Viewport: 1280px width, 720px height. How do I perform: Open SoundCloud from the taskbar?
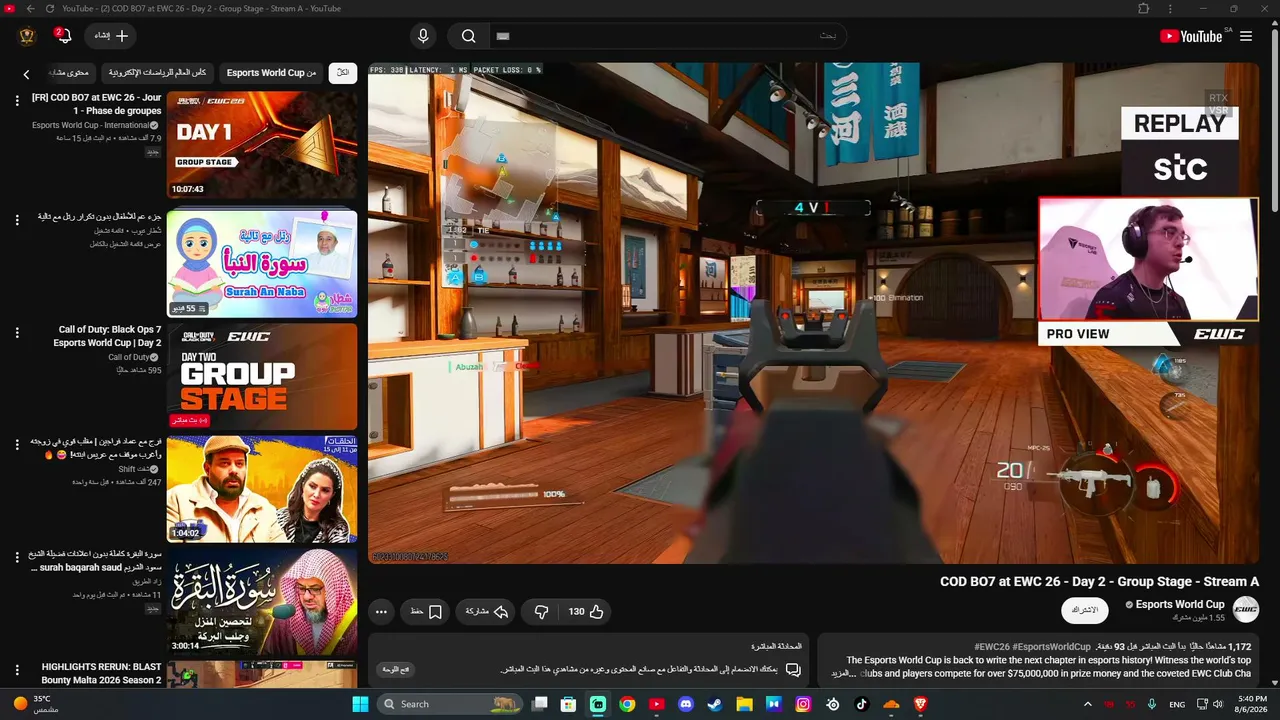[891, 704]
